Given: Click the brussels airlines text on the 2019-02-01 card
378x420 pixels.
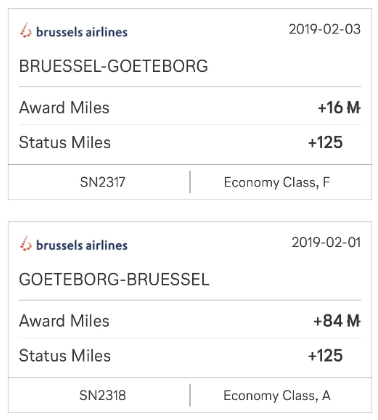Looking at the screenshot, I should point(82,245).
